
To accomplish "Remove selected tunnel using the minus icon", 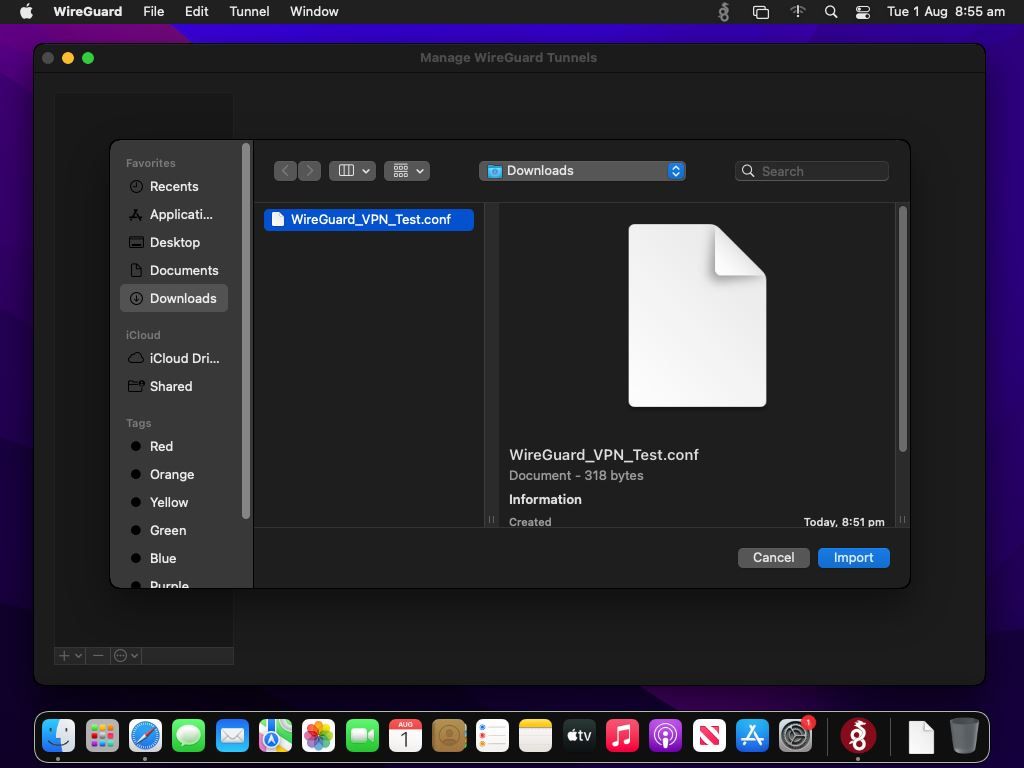I will click(97, 655).
